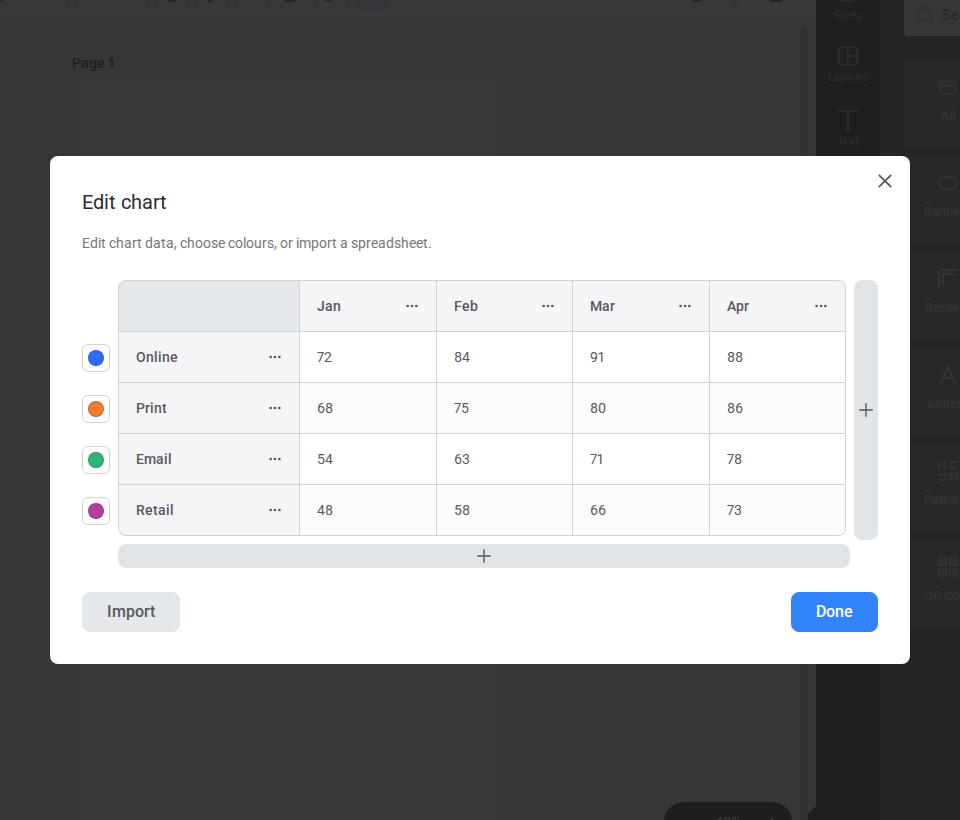Open options menu for Mar column
Screen dimensions: 960x820
685,306
